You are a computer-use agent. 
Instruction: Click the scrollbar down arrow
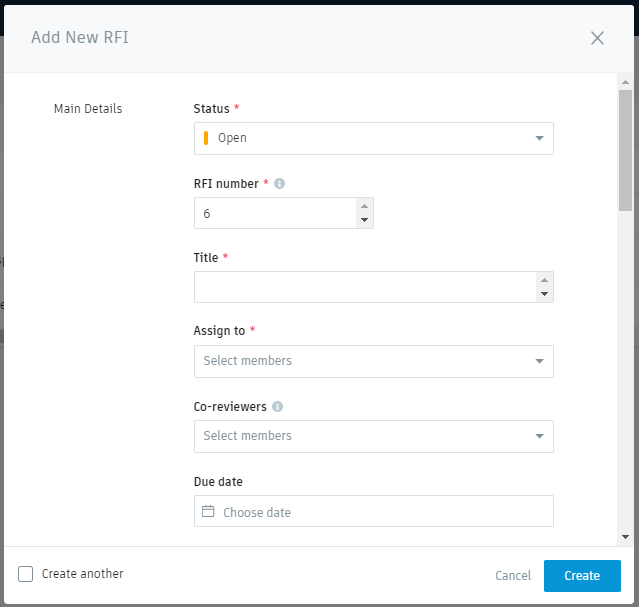pos(625,537)
